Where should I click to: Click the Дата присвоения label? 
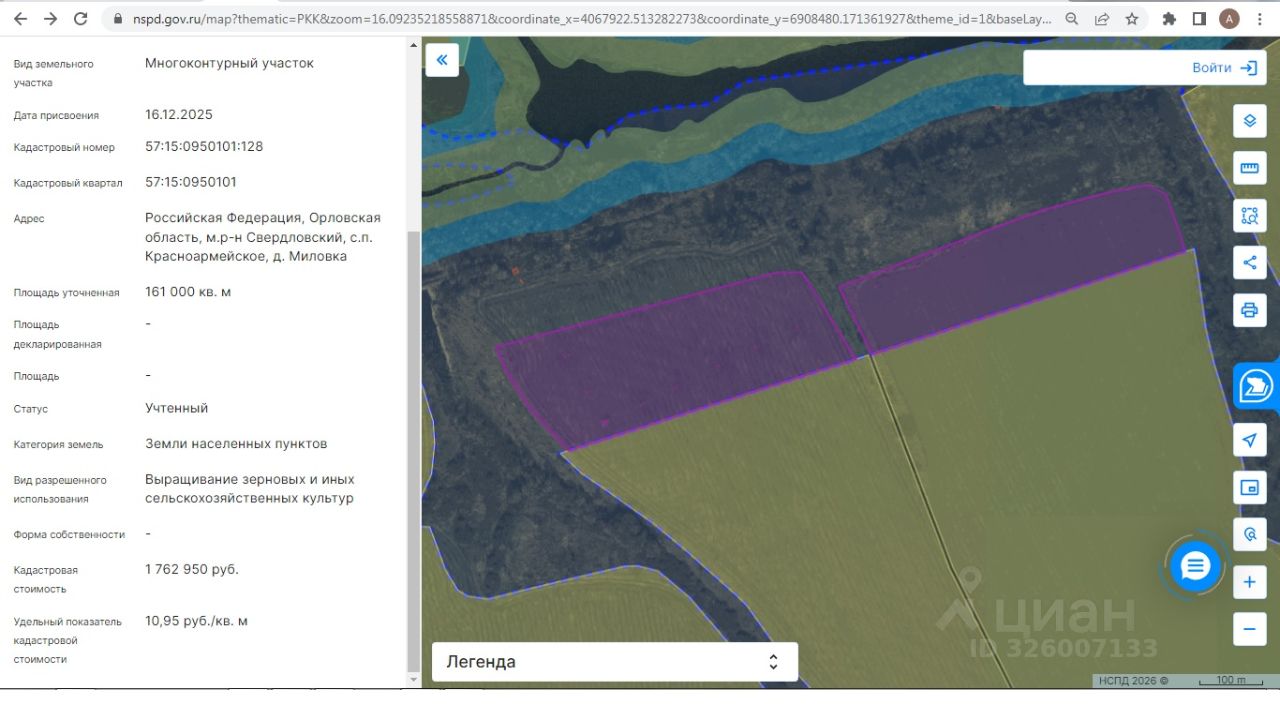pos(56,116)
